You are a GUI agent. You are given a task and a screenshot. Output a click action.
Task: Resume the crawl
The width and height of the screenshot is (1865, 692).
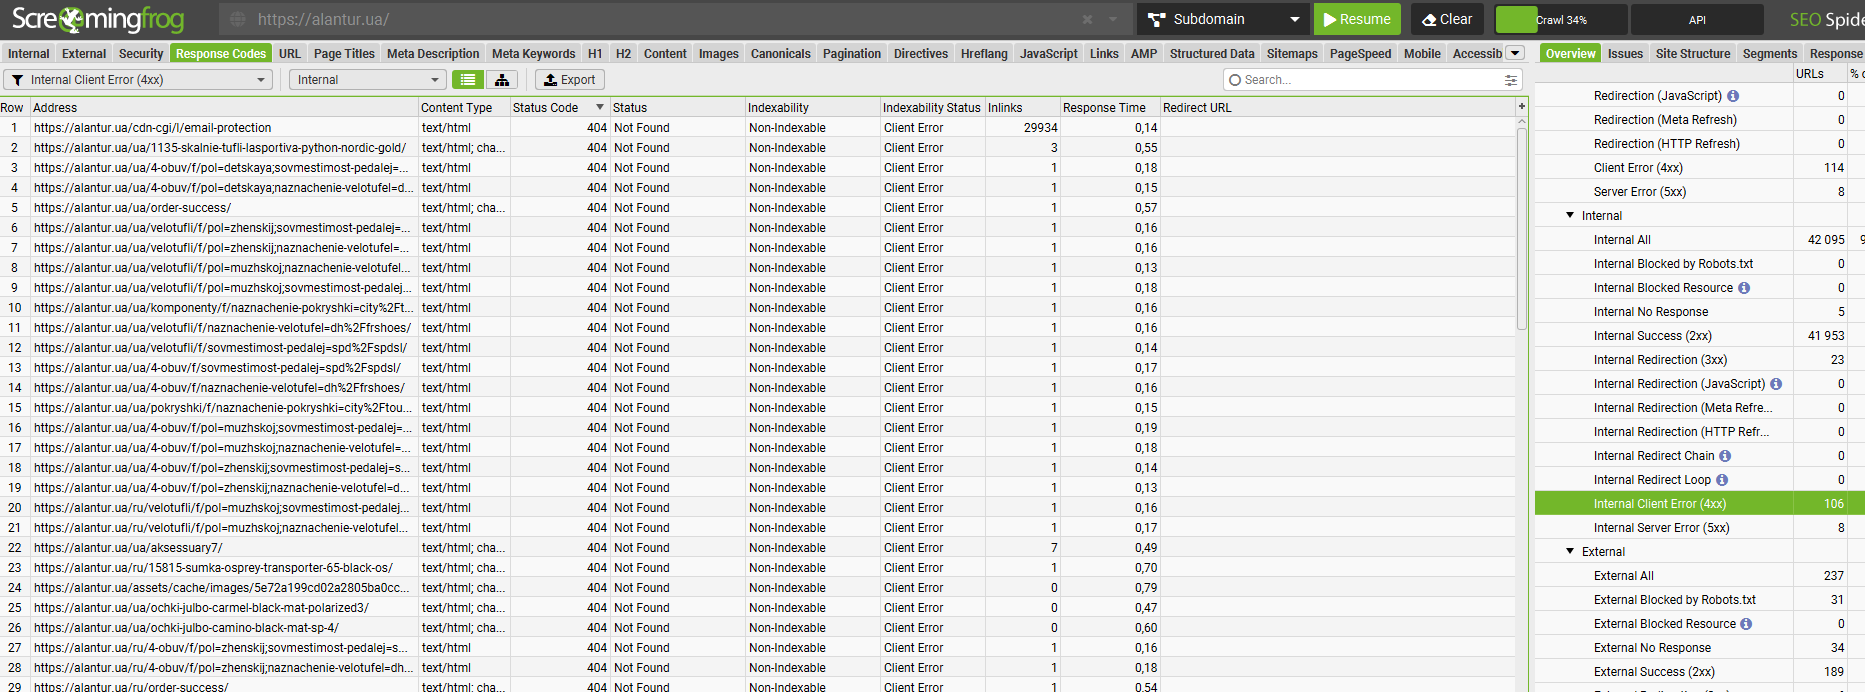coord(1357,19)
